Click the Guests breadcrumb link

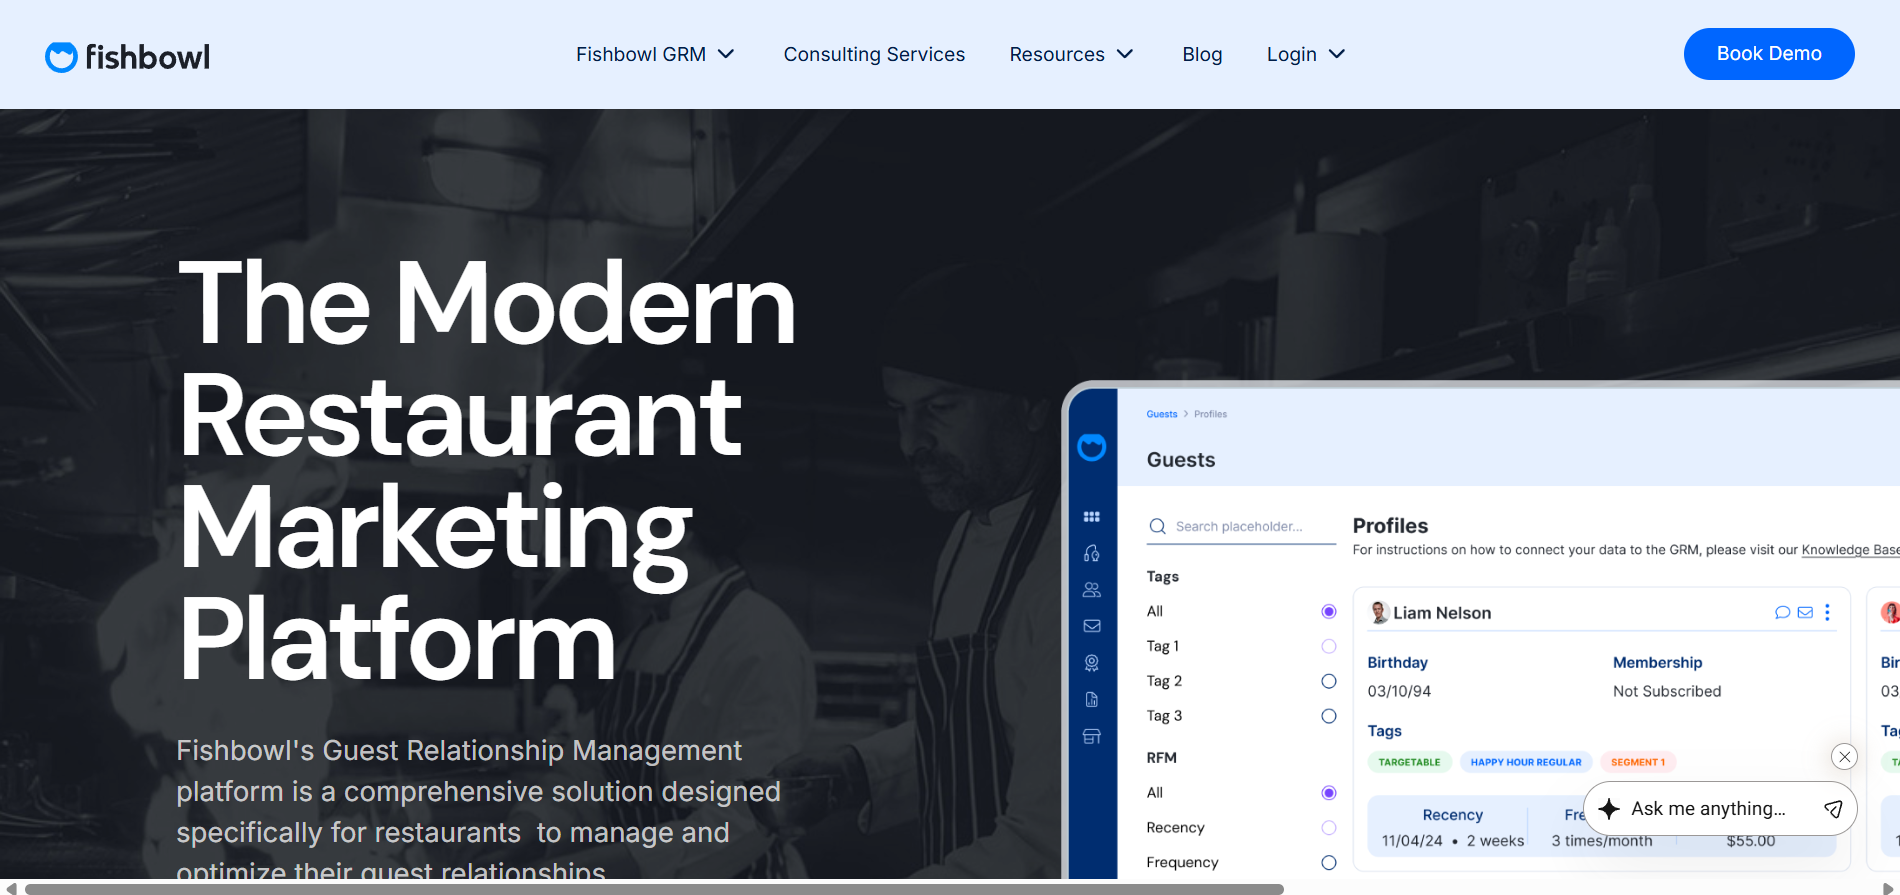coord(1162,414)
